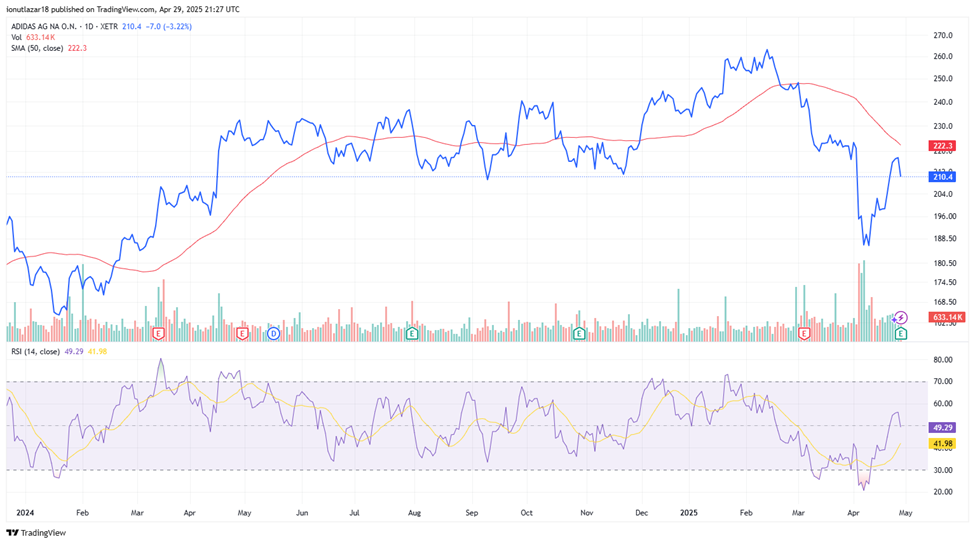Click the 633.14K volume axis label
The height and width of the screenshot is (544, 975).
pos(945,317)
